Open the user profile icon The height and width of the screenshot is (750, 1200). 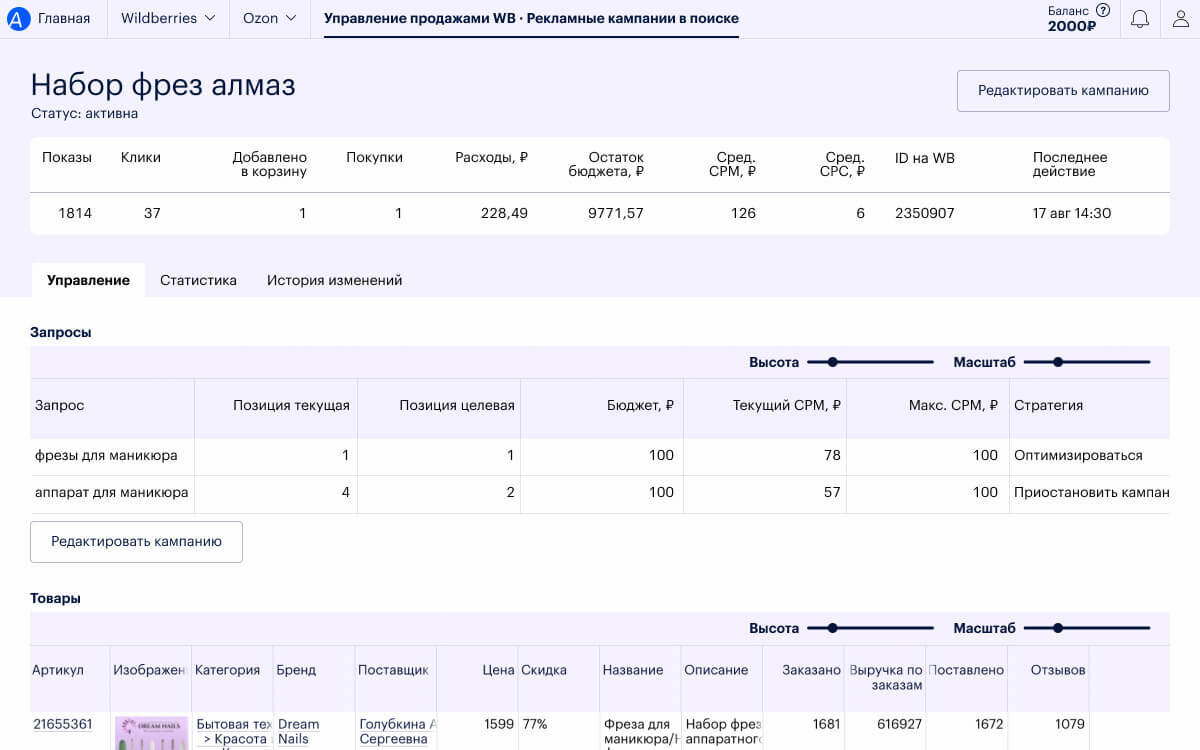pyautogui.click(x=1181, y=19)
